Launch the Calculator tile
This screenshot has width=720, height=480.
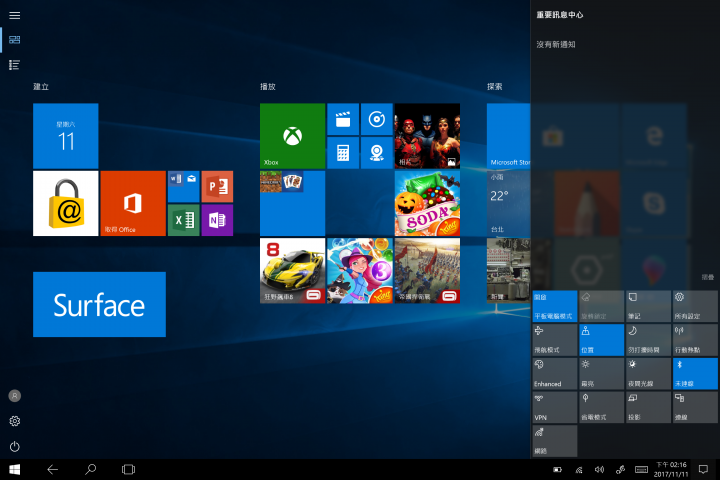point(343,153)
